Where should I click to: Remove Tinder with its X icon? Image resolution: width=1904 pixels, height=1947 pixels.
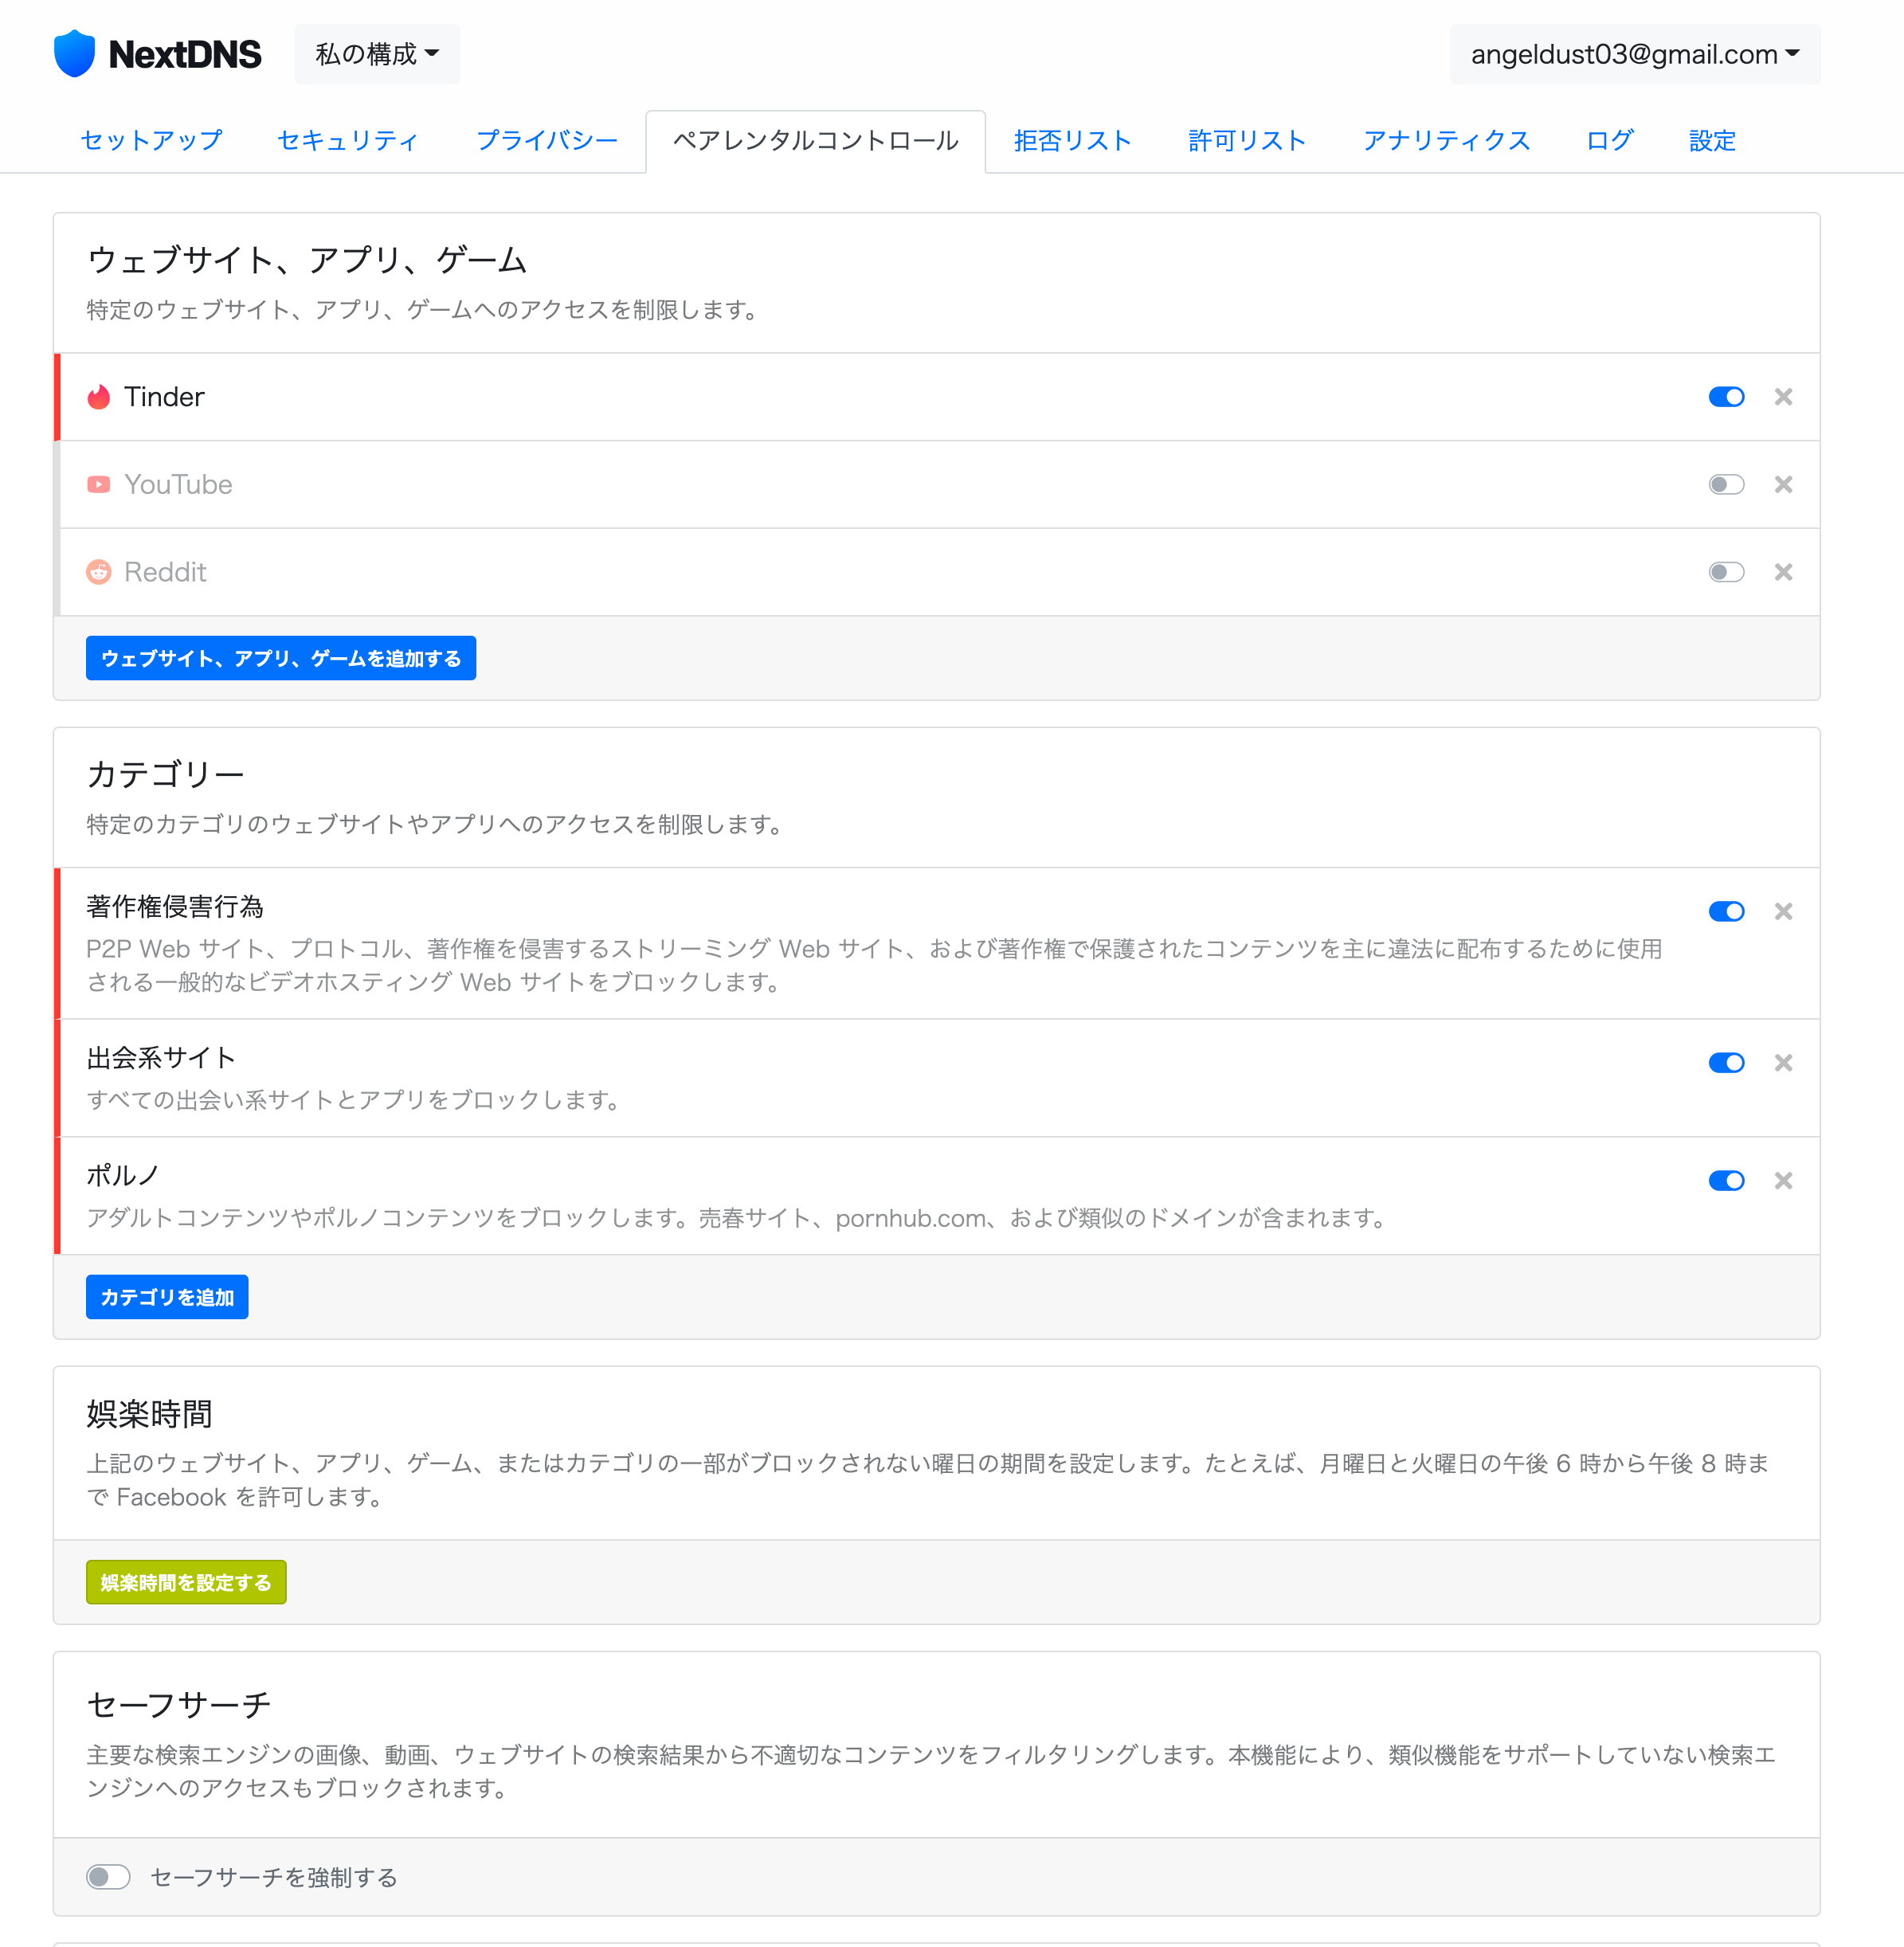click(1783, 397)
